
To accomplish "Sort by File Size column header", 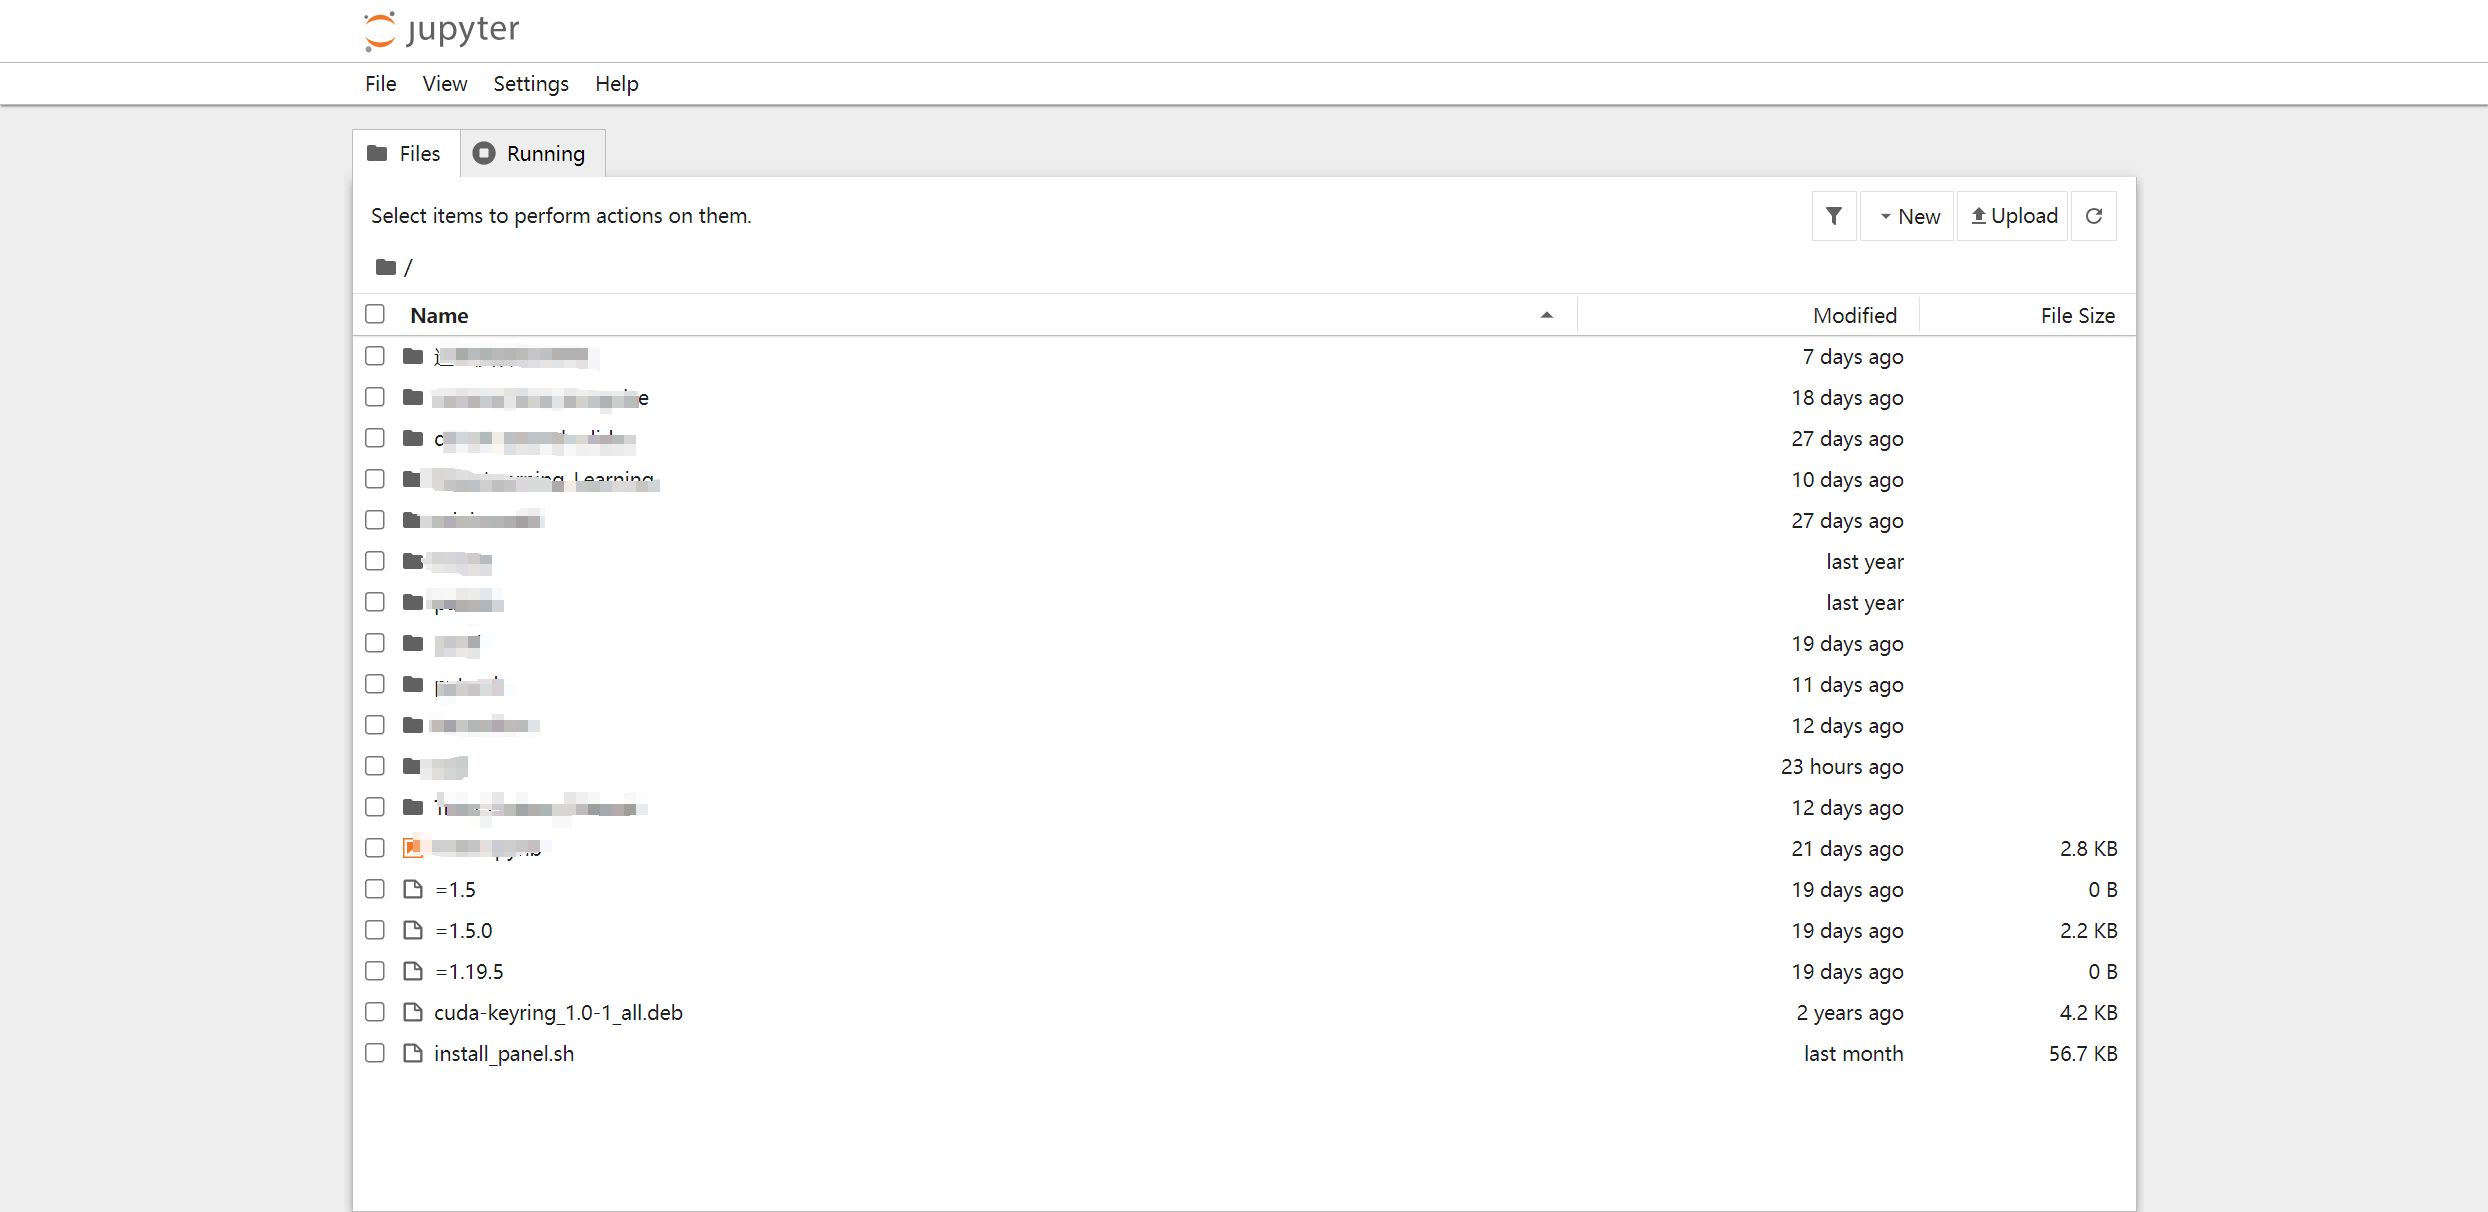I will [2077, 315].
